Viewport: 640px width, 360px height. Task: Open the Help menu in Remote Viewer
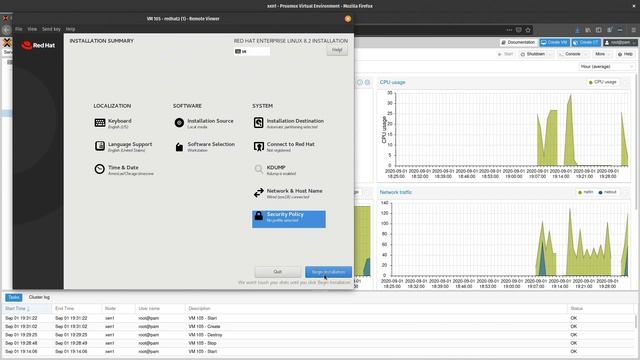pyautogui.click(x=70, y=29)
